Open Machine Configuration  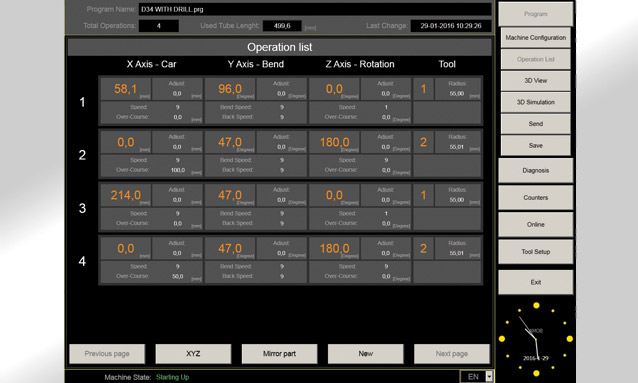(535, 37)
